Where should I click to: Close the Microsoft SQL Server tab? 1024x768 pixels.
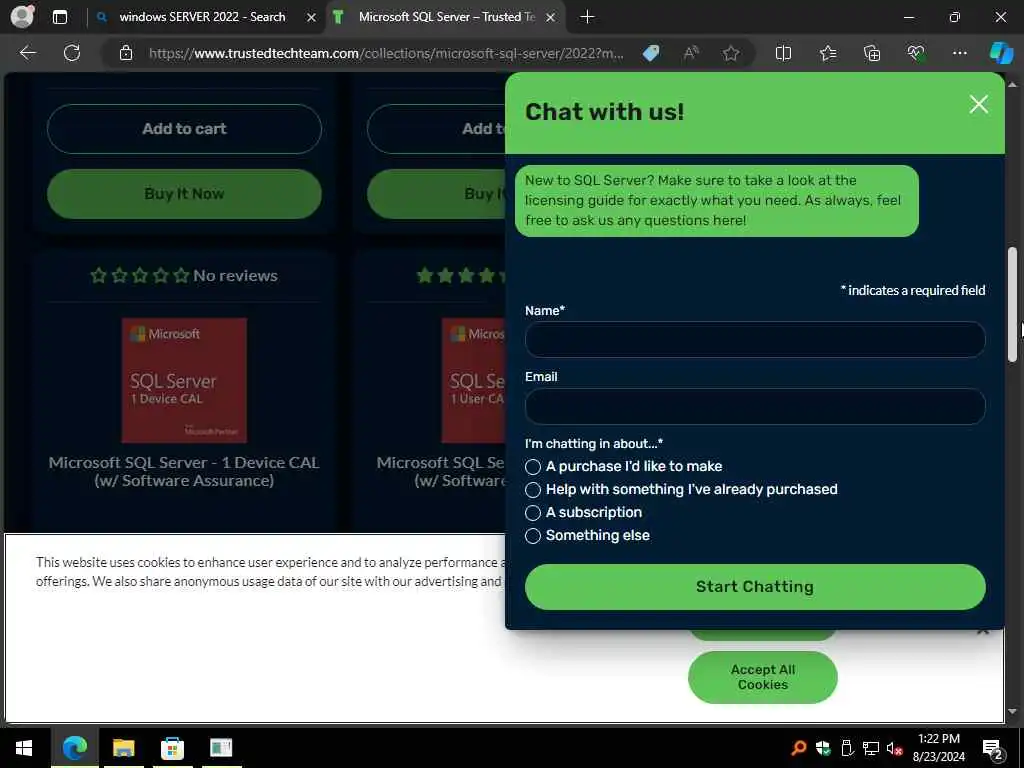[x=551, y=18]
